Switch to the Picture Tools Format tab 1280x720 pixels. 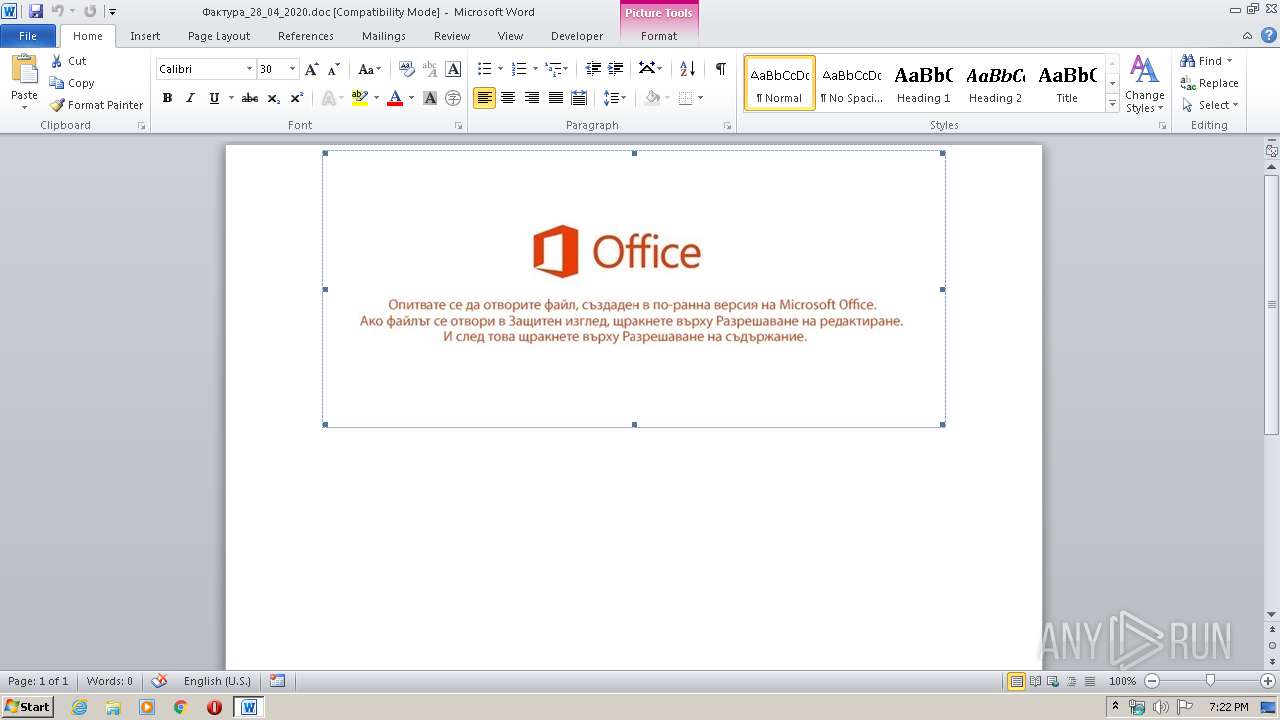[x=659, y=36]
